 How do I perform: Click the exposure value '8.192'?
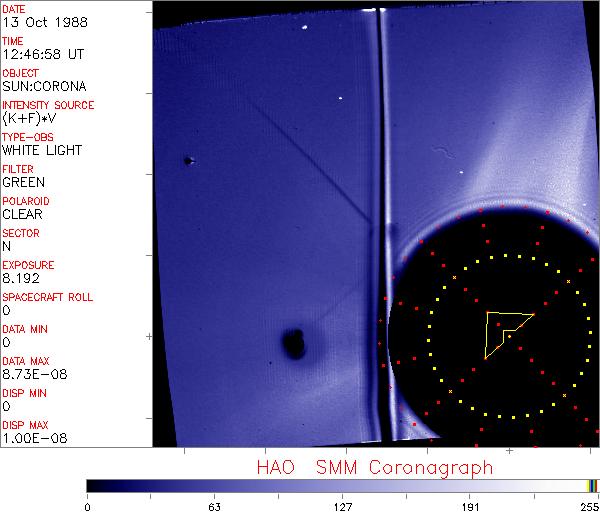21,279
